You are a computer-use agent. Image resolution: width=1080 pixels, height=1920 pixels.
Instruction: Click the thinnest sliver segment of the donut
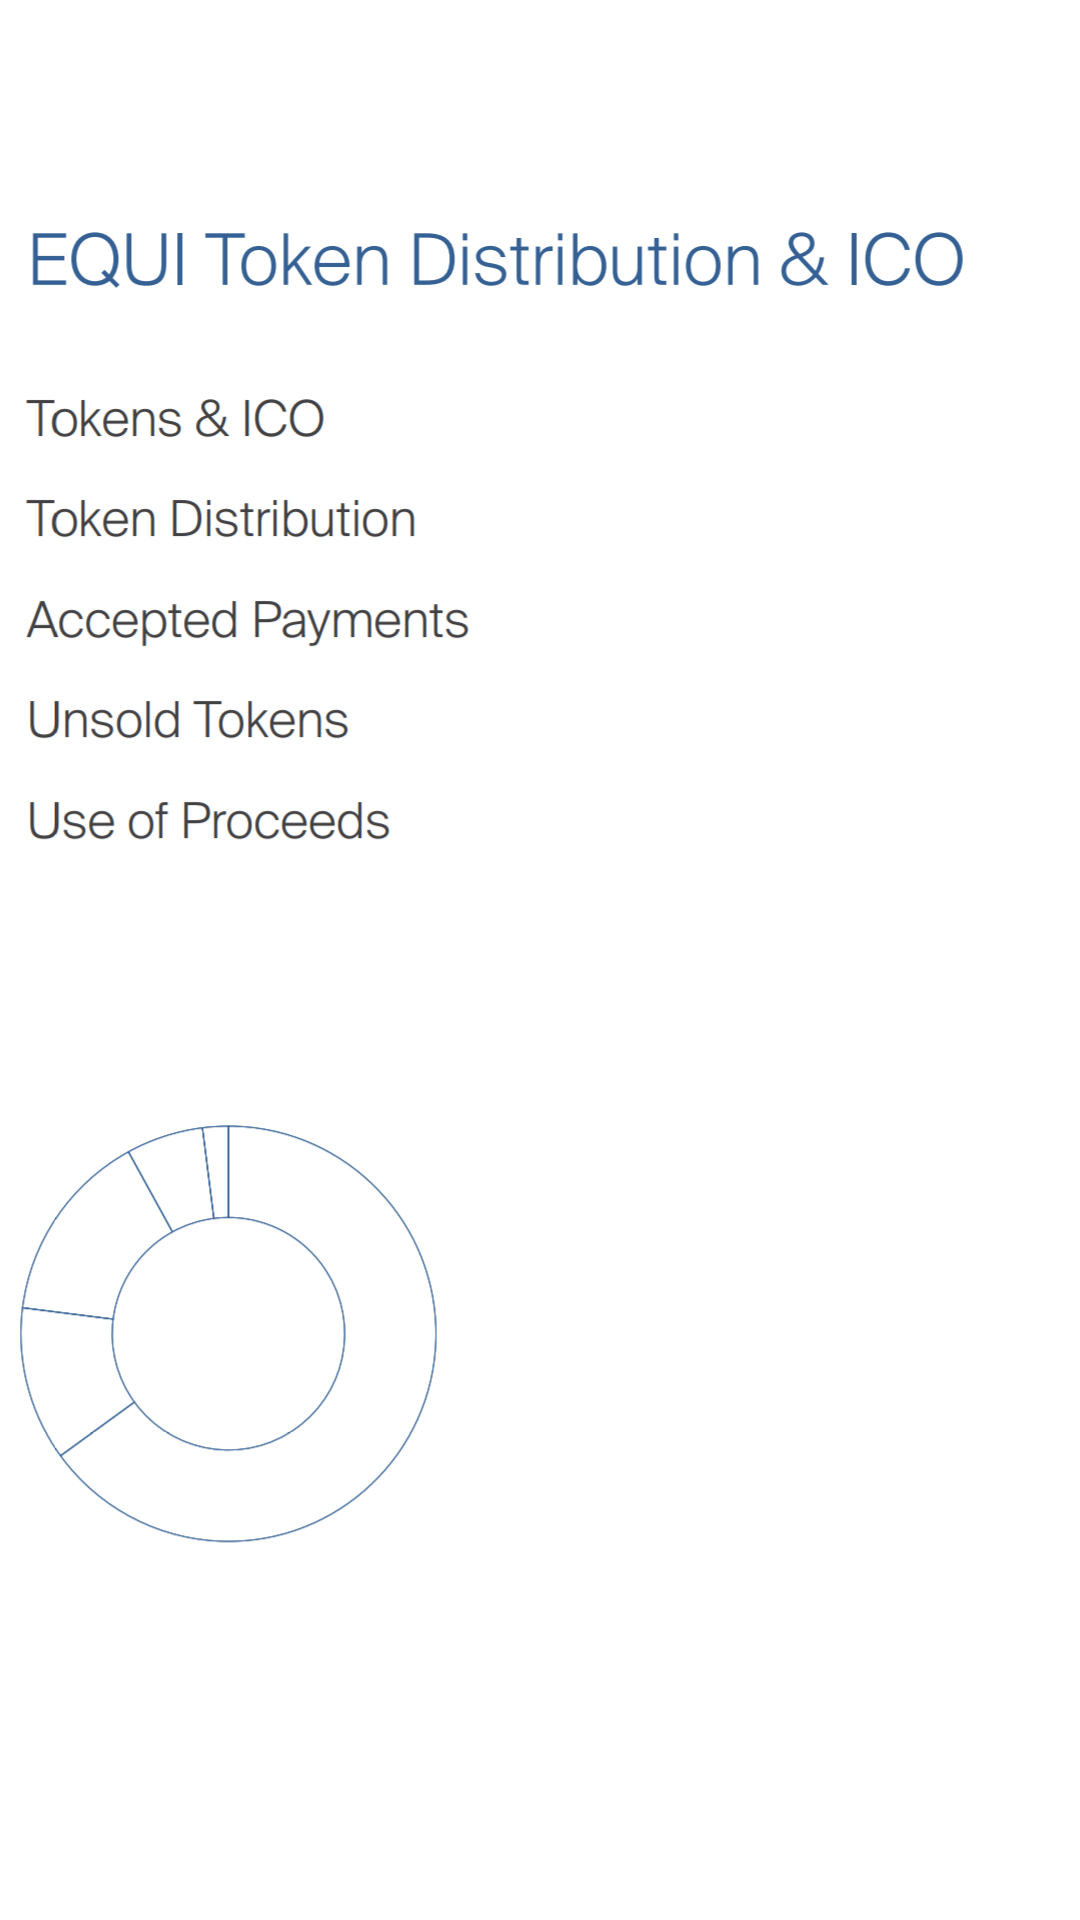[x=219, y=1172]
